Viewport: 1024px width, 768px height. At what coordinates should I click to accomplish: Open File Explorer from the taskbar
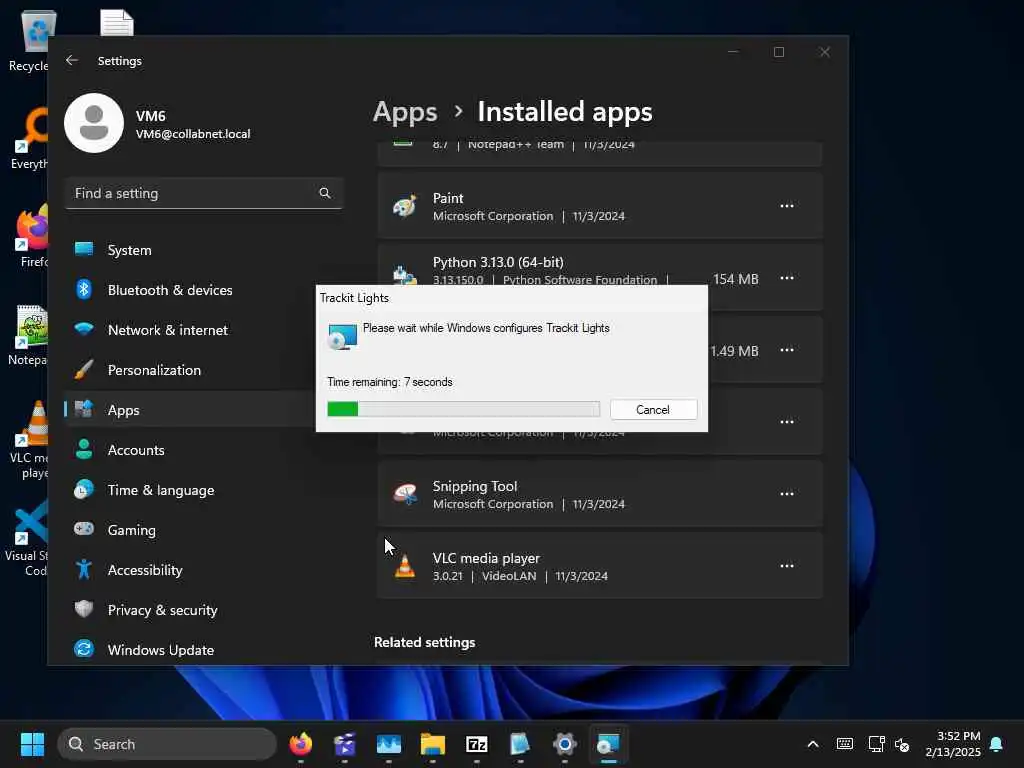pos(432,744)
